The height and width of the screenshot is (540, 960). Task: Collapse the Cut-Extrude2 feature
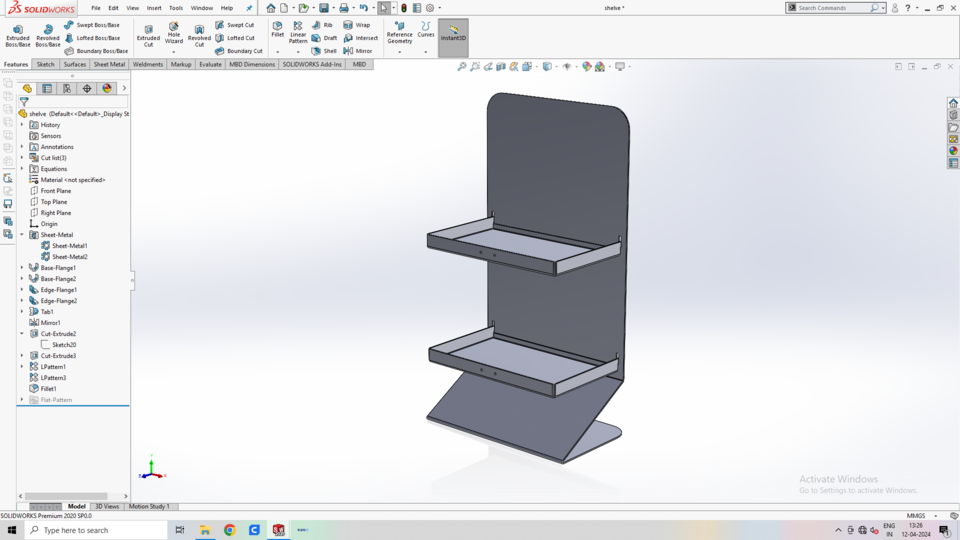[22, 334]
